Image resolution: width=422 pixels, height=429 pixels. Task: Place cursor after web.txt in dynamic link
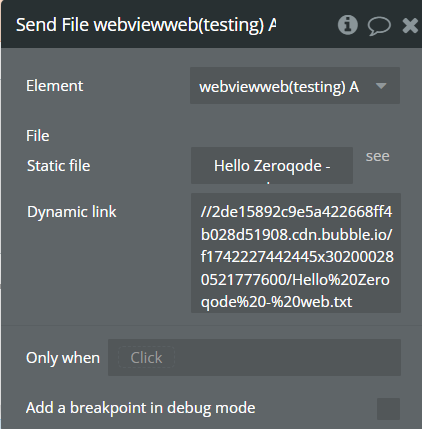pos(353,302)
